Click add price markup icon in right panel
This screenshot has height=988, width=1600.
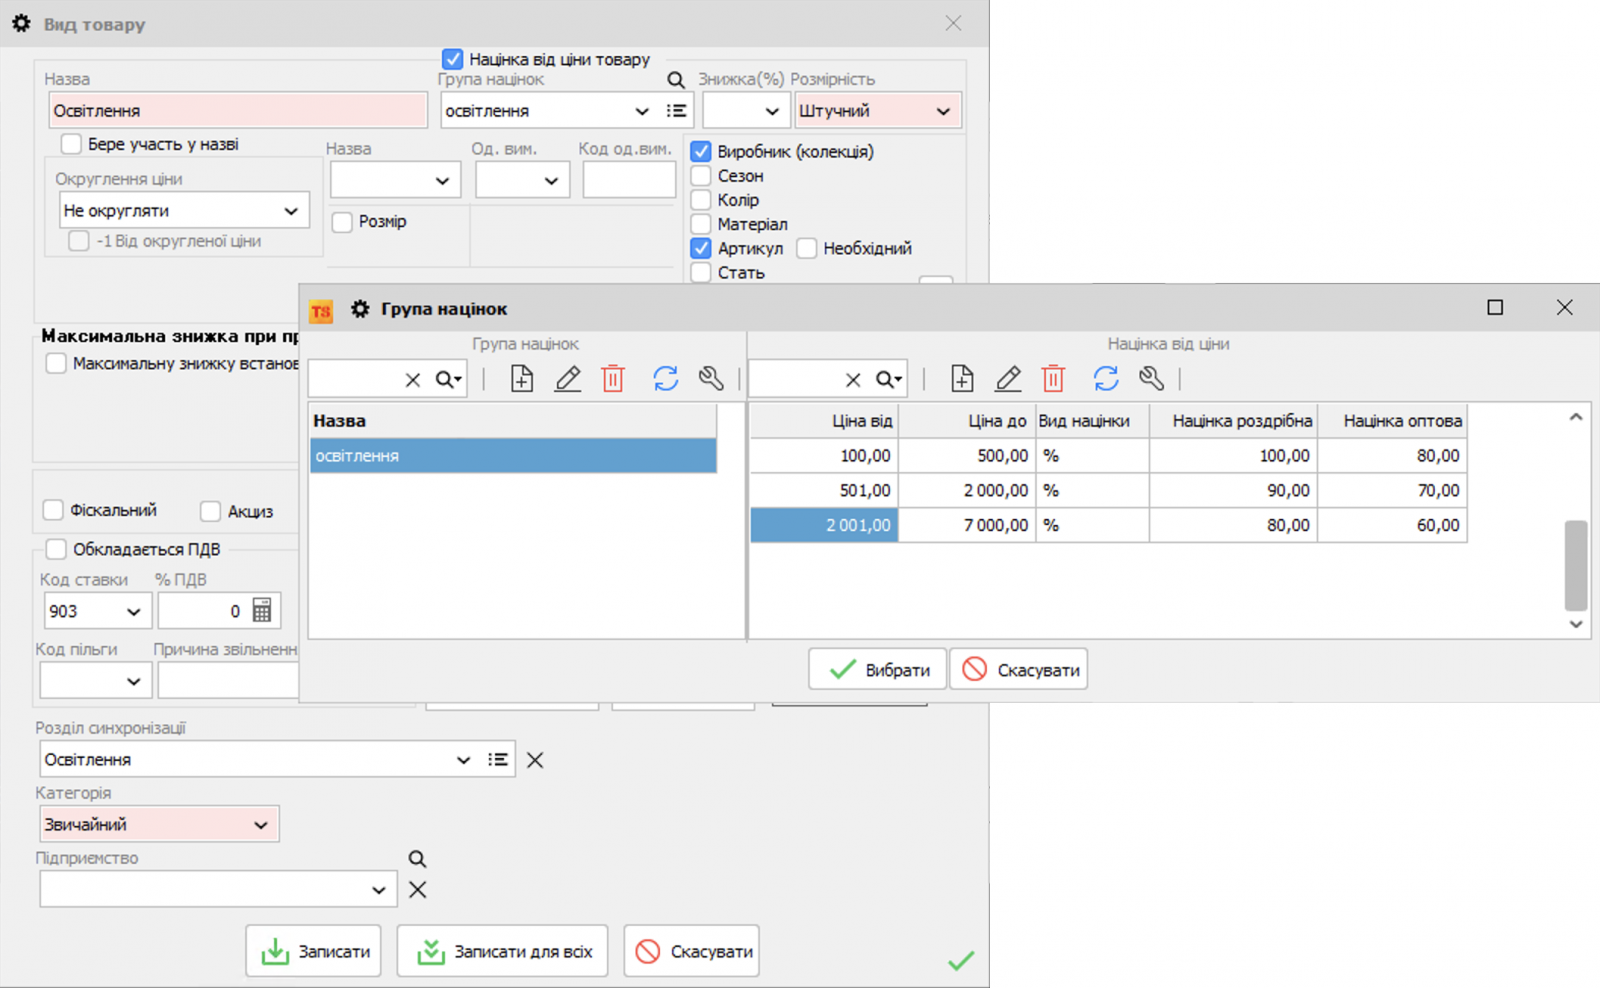tap(962, 379)
